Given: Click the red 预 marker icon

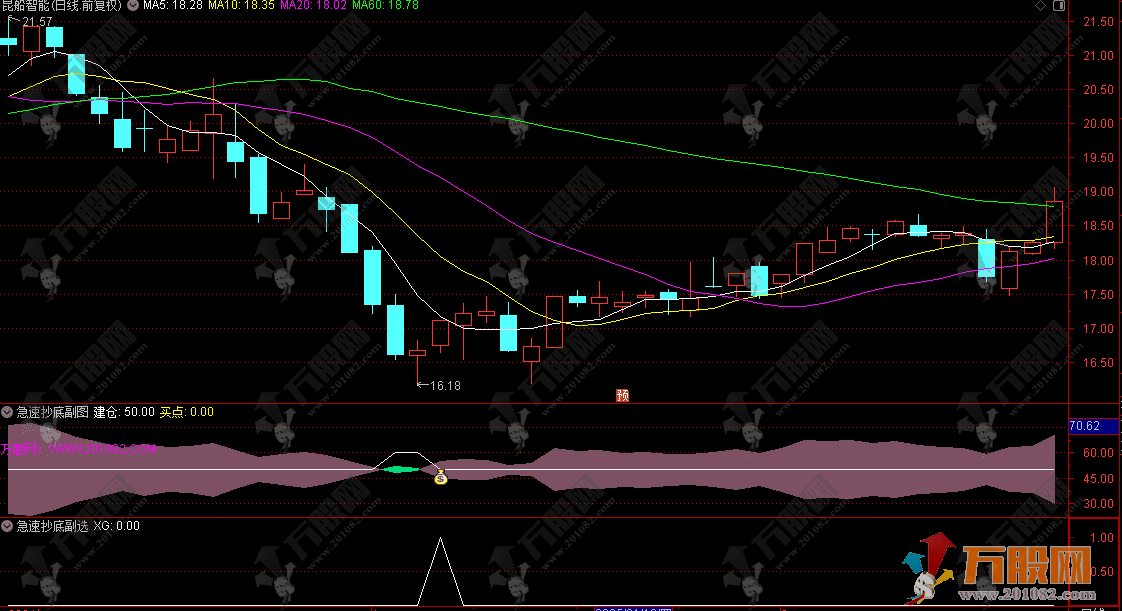Looking at the screenshot, I should coord(623,396).
